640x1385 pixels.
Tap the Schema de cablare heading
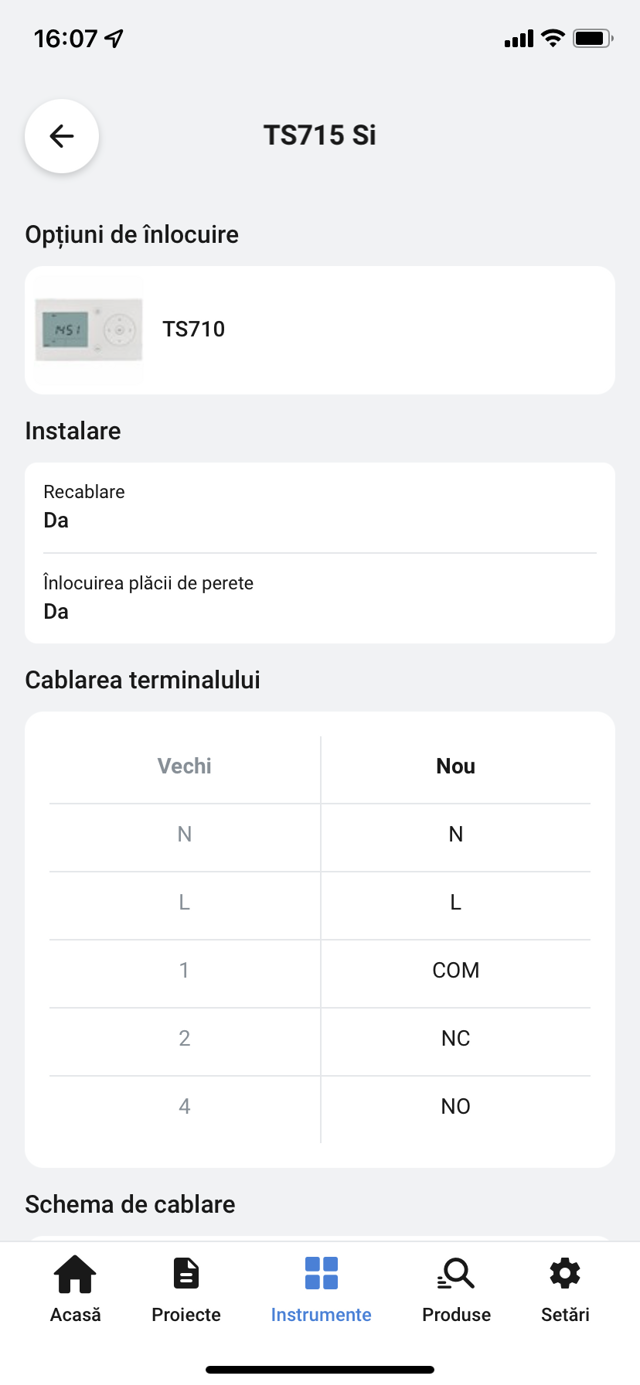[130, 1204]
